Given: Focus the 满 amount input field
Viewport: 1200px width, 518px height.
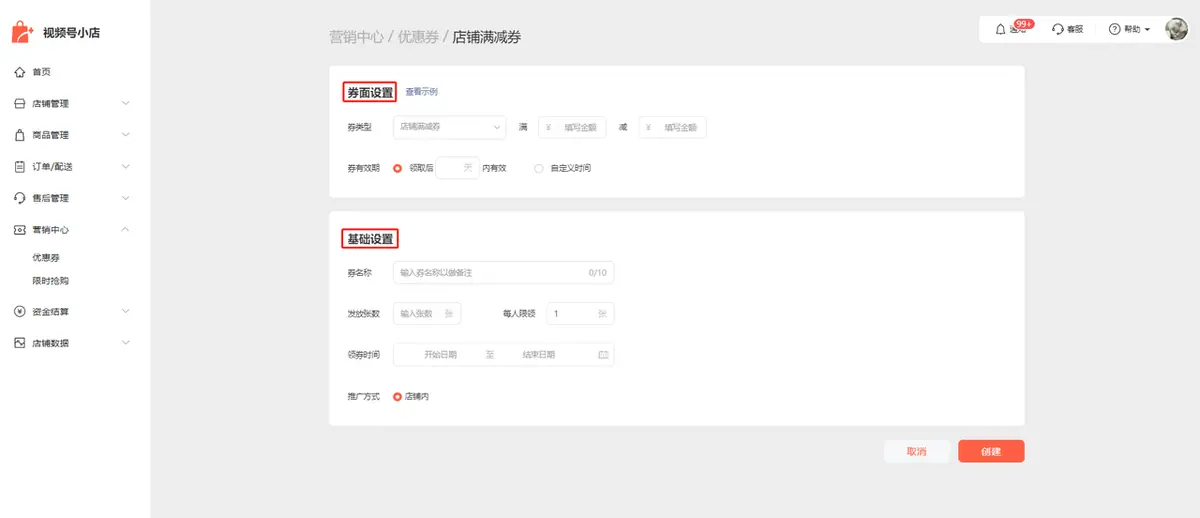Looking at the screenshot, I should pyautogui.click(x=572, y=127).
